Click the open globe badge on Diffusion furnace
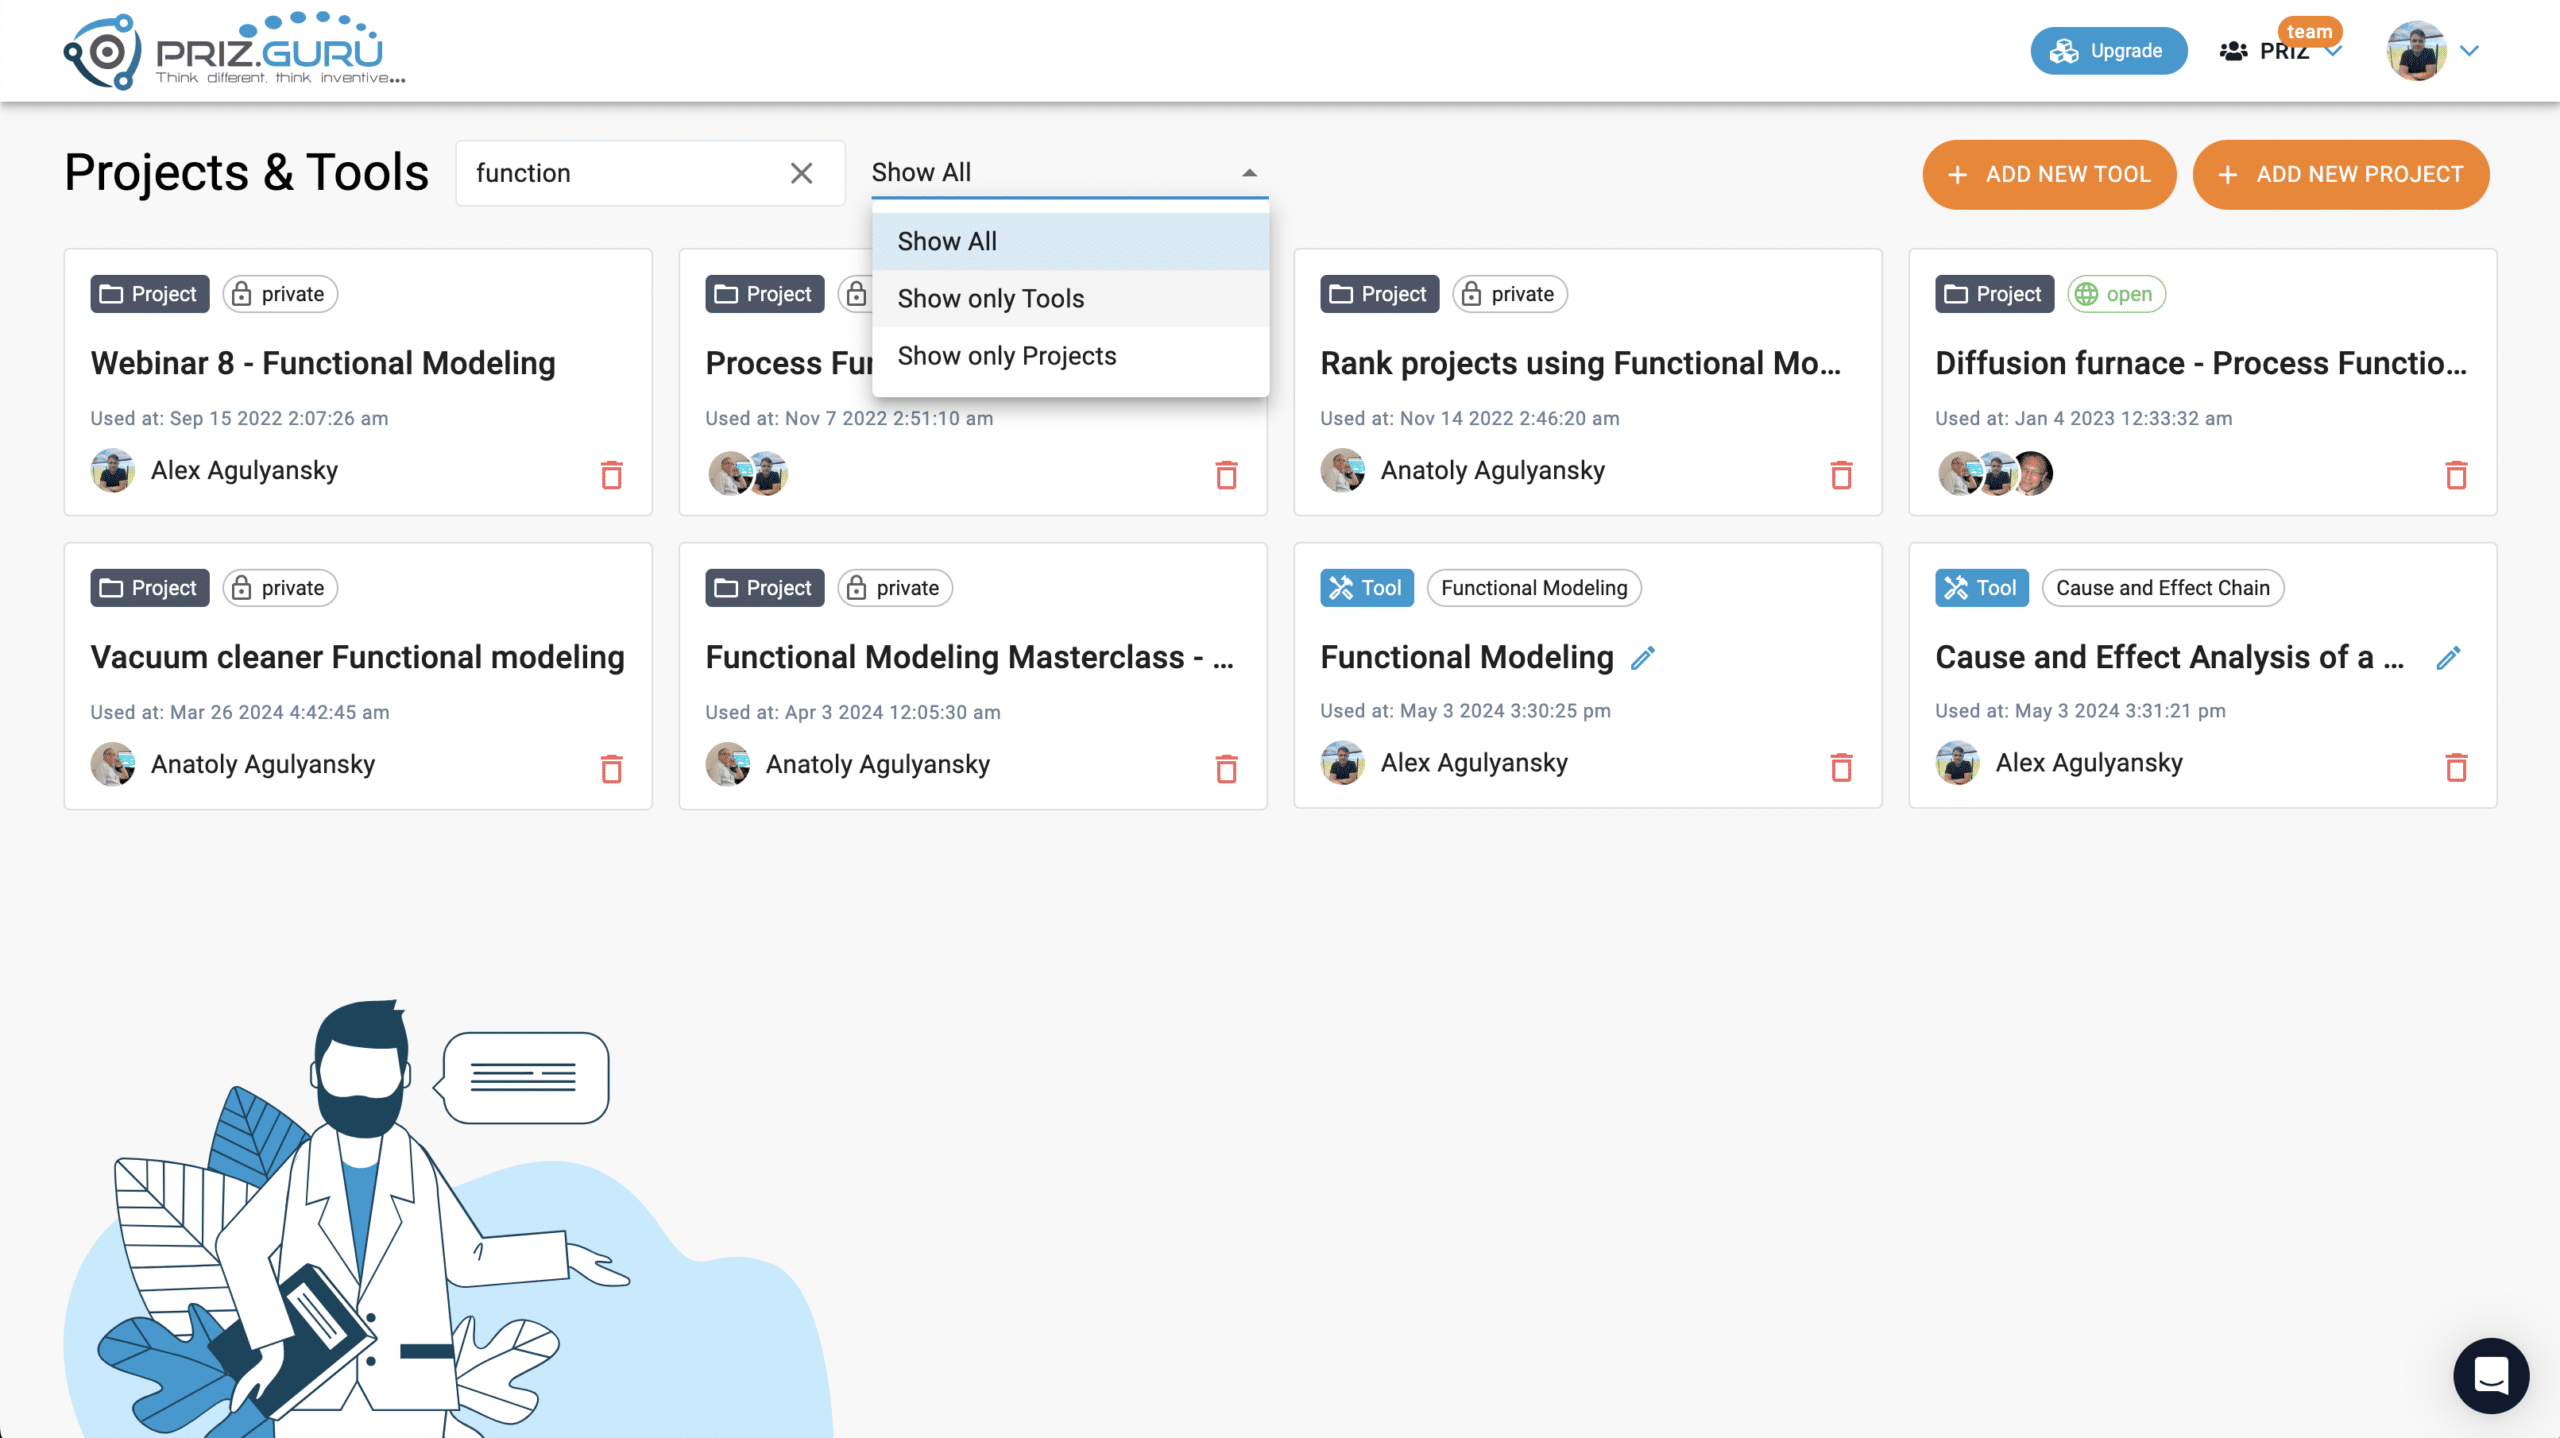 [2116, 293]
